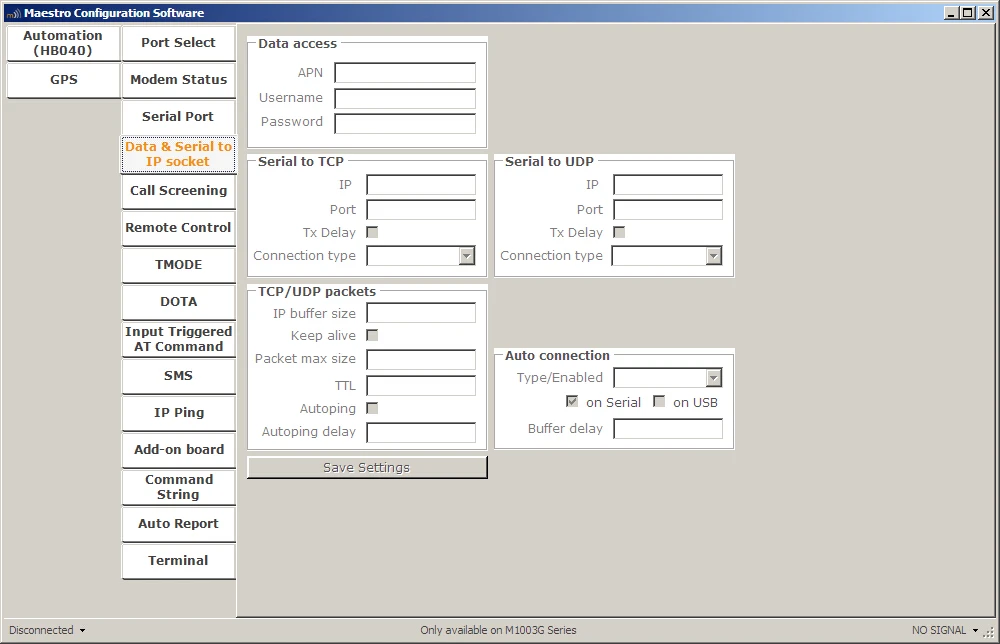Check the on USB checkbox
Image resolution: width=1000 pixels, height=644 pixels.
coord(659,402)
